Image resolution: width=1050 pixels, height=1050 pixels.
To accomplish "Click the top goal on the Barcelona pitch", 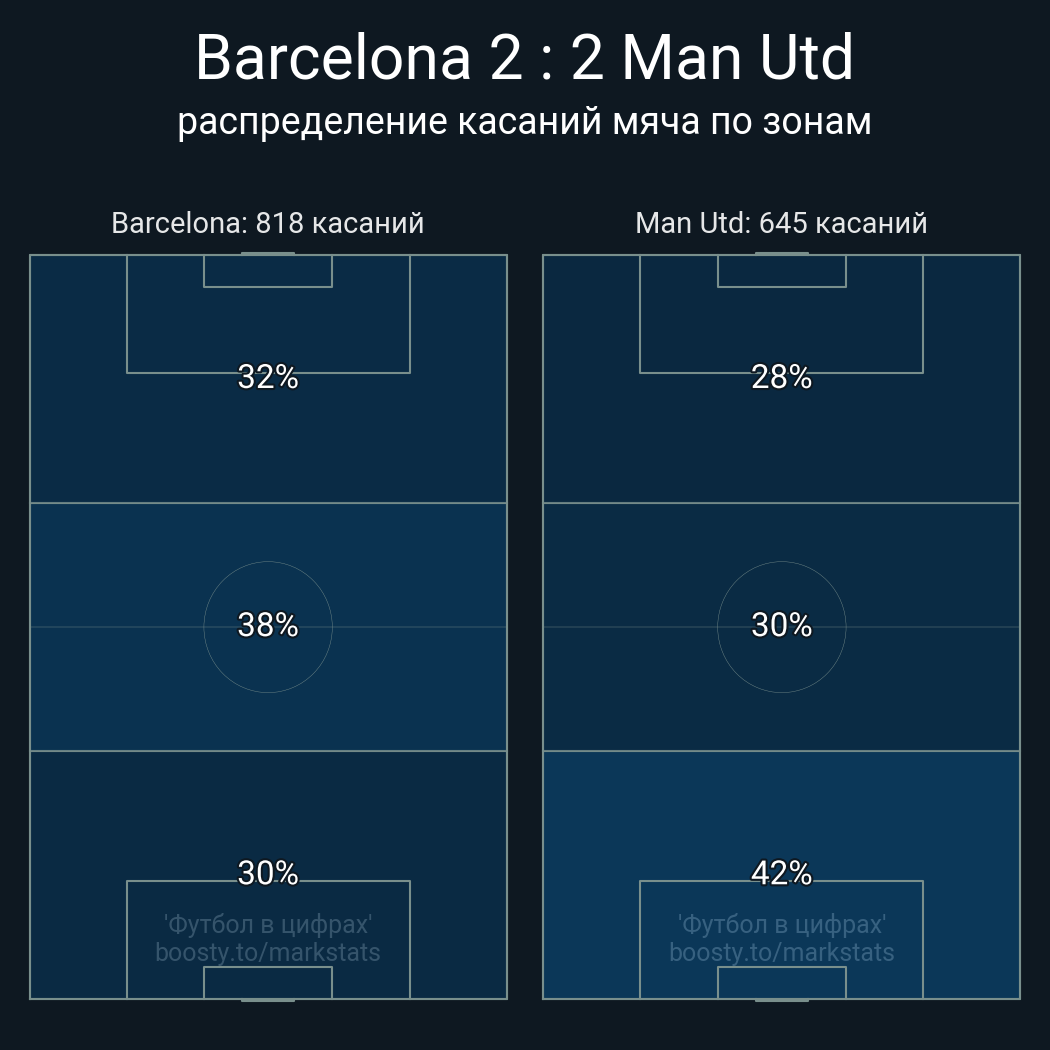I will tap(268, 254).
